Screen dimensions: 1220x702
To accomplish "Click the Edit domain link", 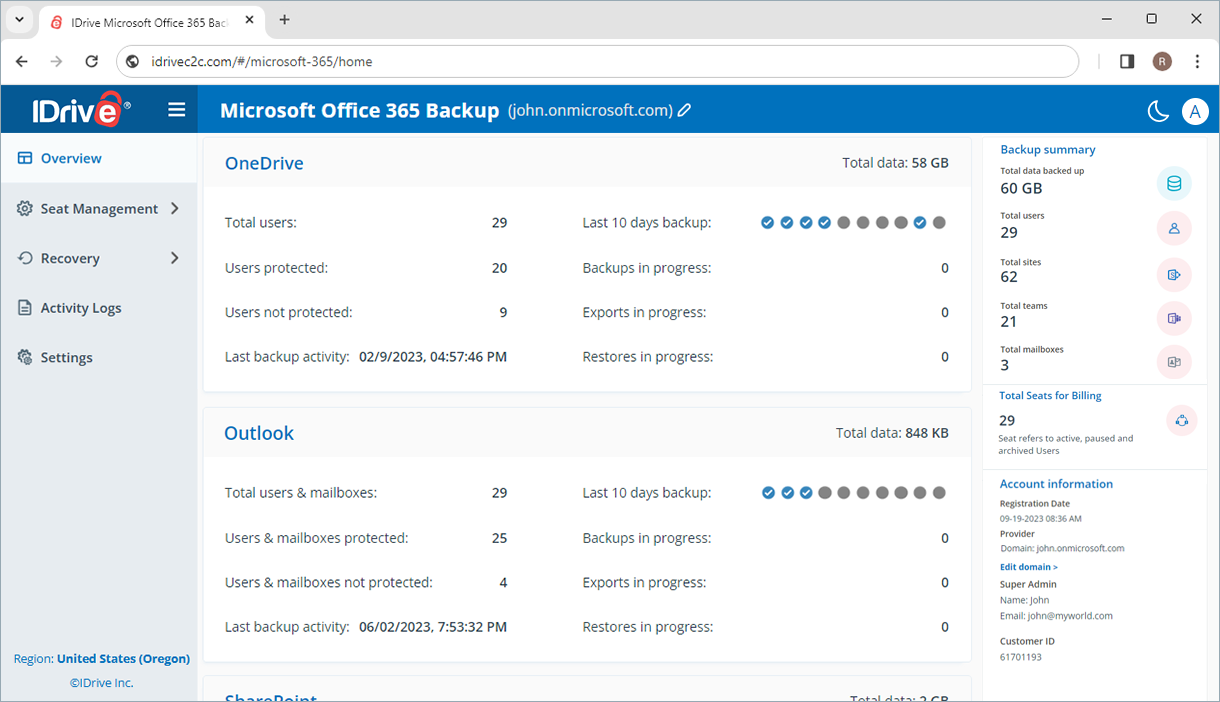I will [x=1028, y=567].
